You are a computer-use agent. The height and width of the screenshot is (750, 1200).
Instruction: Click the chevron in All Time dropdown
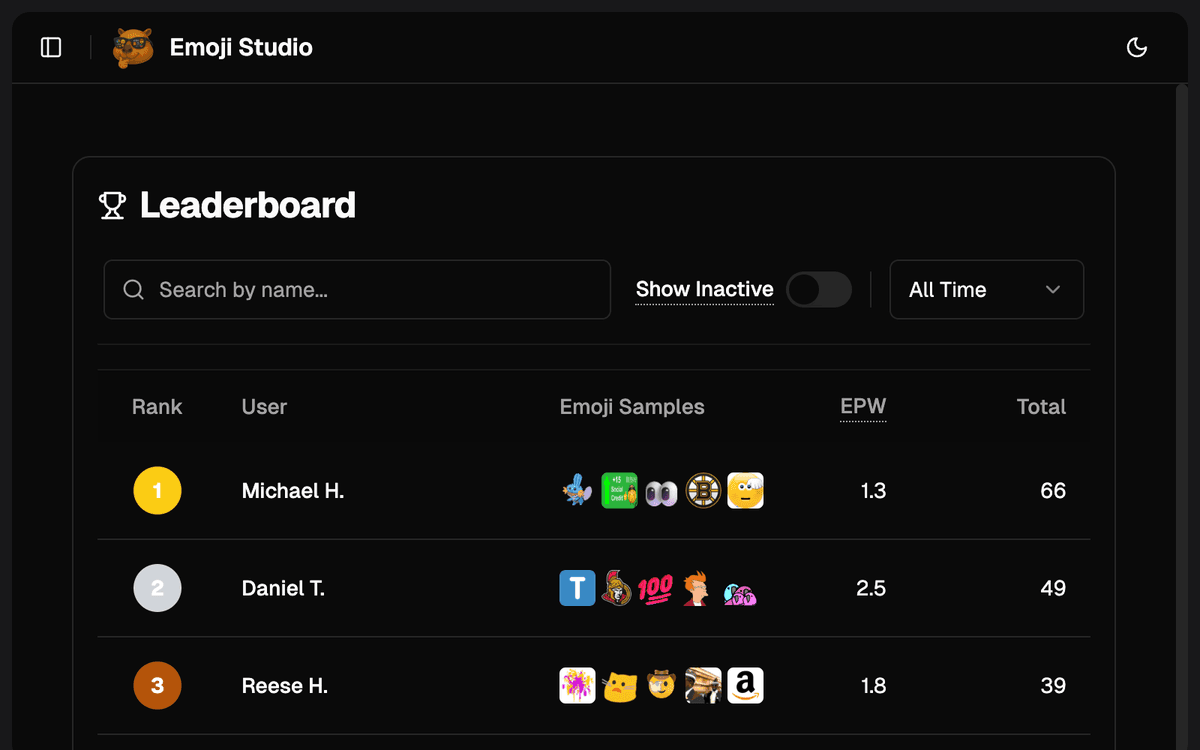pyautogui.click(x=1052, y=290)
